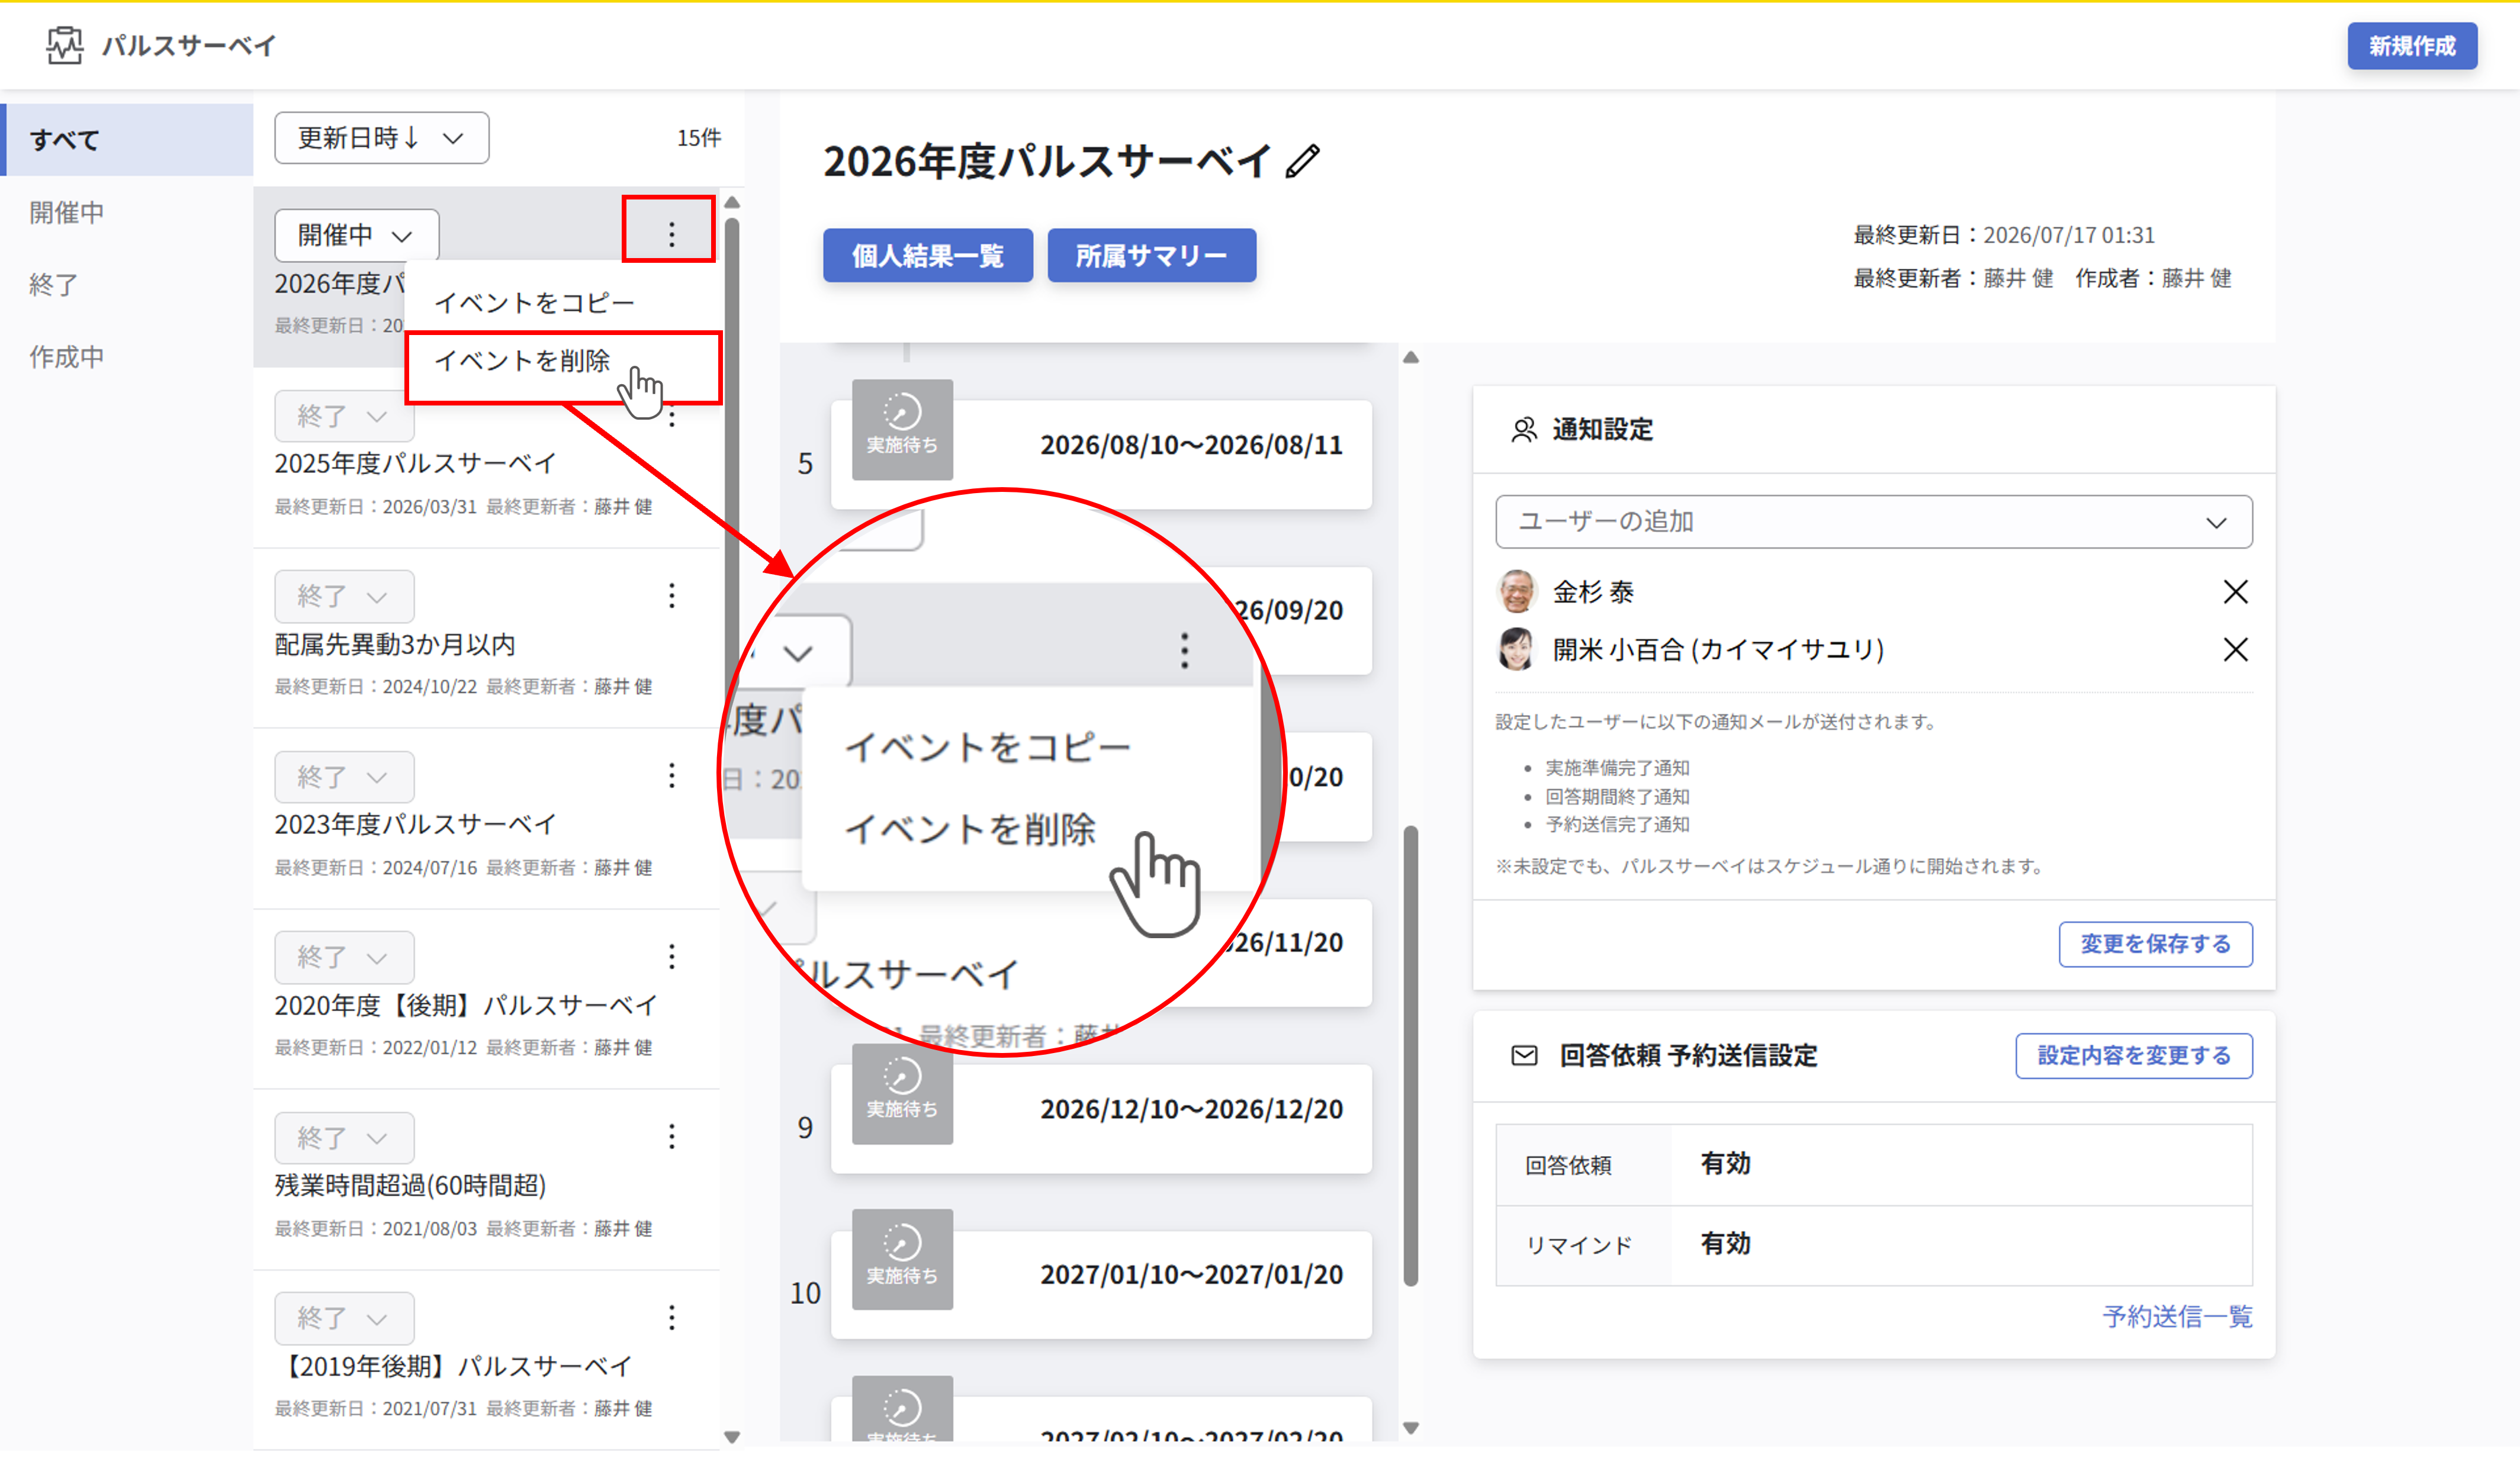The image size is (2520, 1465).
Task: Open three-dot menu for 2023年度パルスサーベイ
Action: tap(671, 776)
